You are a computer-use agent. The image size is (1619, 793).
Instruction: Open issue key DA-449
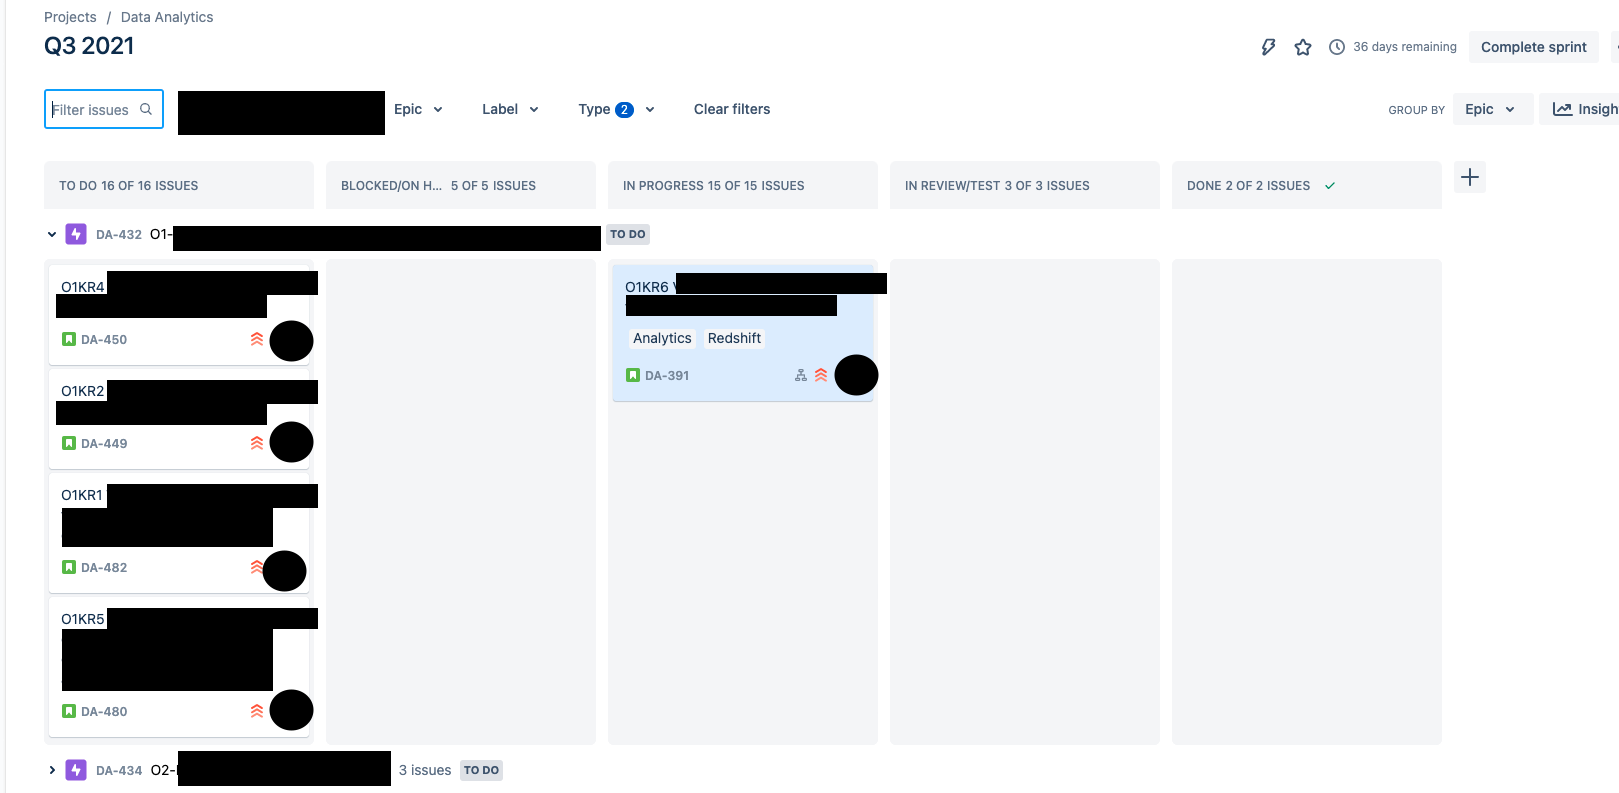click(x=104, y=443)
